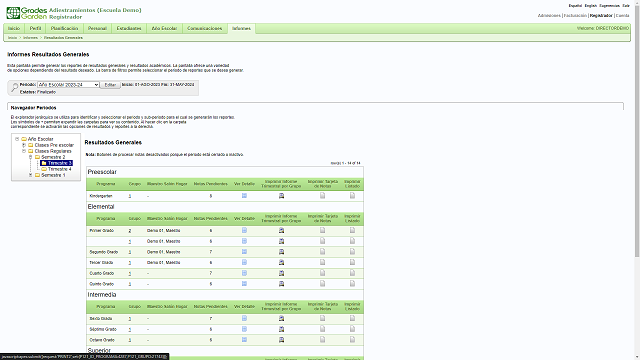This screenshot has width=640, height=360.
Task: Open Ver Detalle for Tercer Grado
Action: [x=244, y=262]
